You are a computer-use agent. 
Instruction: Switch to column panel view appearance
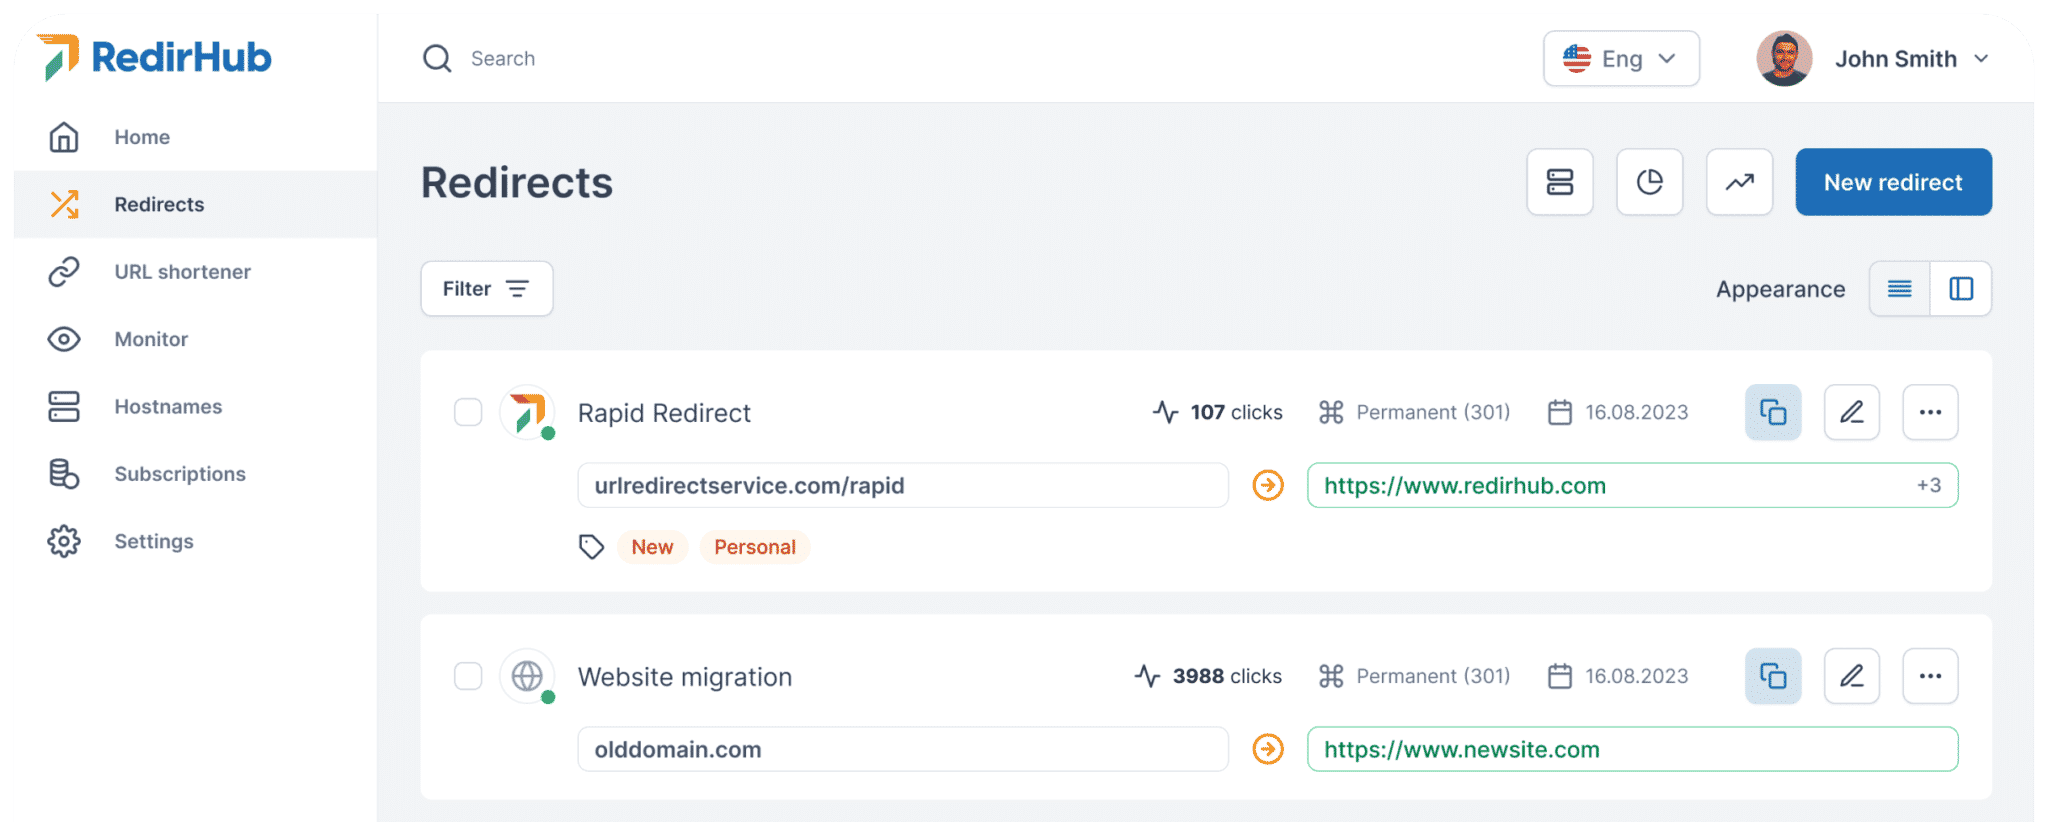tap(1960, 289)
